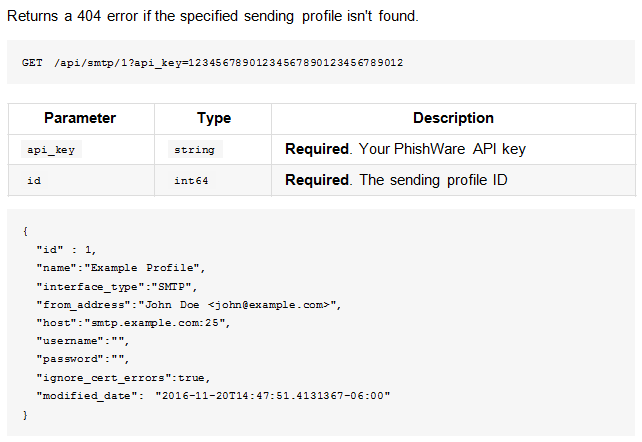Select the id parameter cell
This screenshot has width=642, height=442.
tap(34, 180)
